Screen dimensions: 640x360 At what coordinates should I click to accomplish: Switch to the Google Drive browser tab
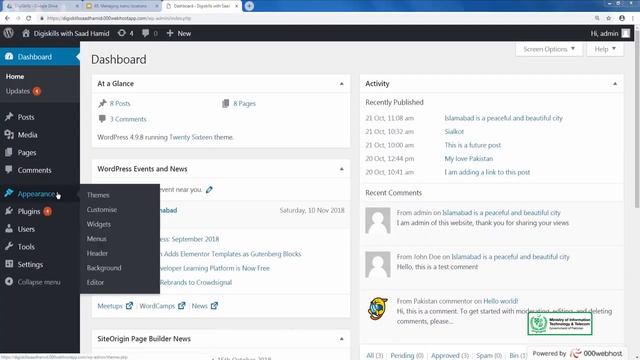[x=43, y=6]
